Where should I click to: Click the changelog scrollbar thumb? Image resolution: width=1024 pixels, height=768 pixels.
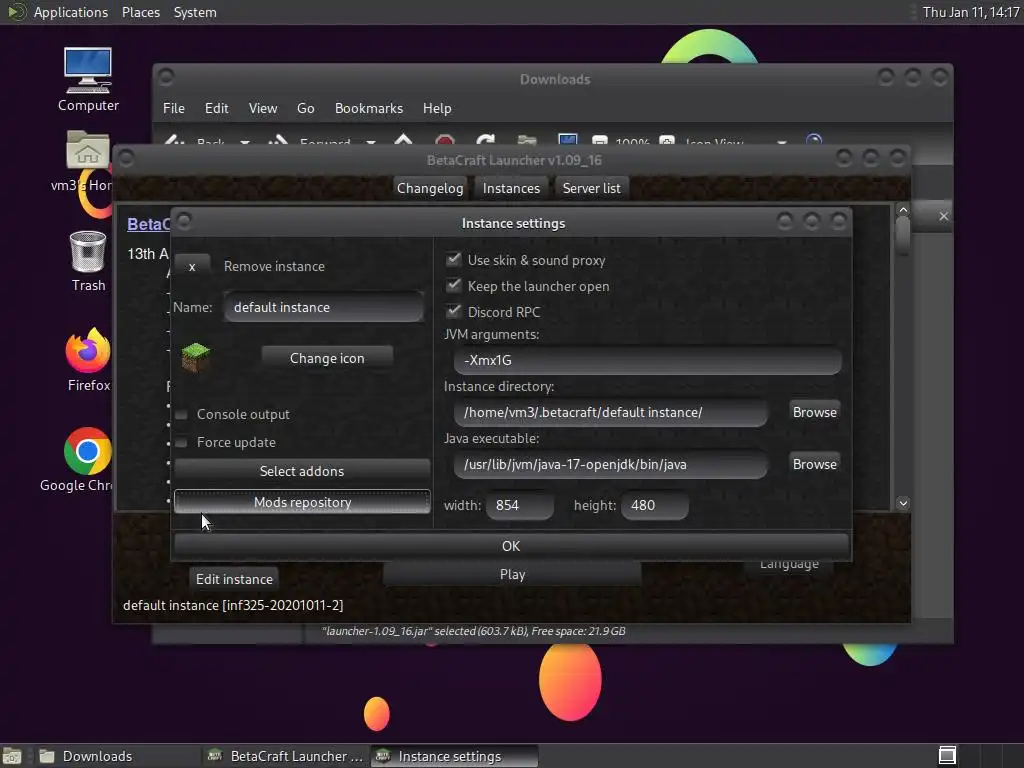point(903,236)
